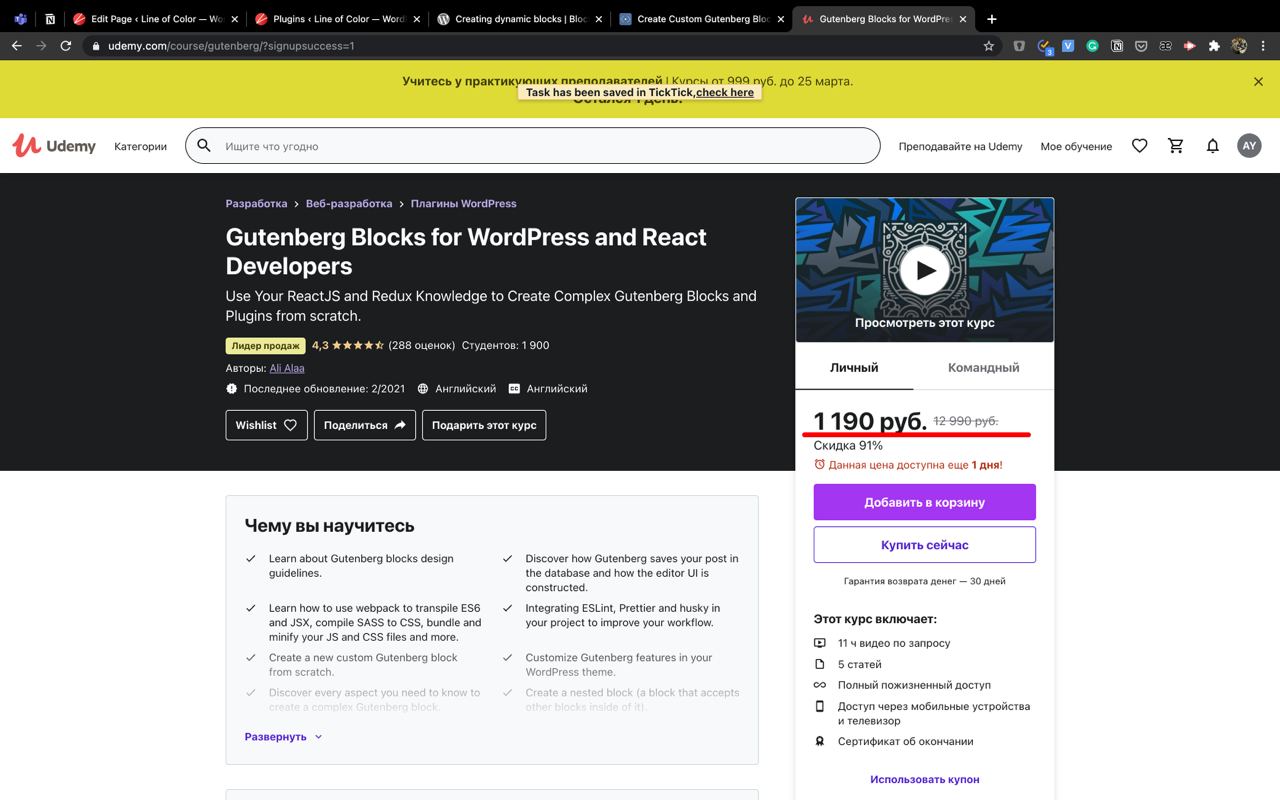Viewport: 1280px width, 800px height.
Task: Click the Добавить в корзину button
Action: 925,502
